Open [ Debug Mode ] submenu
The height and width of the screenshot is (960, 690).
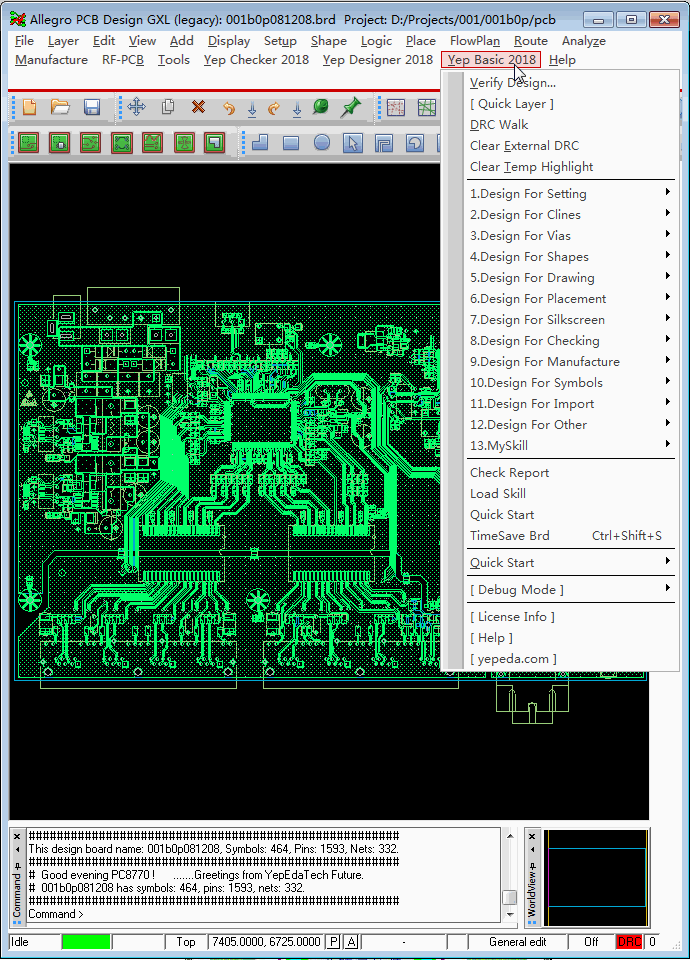coord(571,590)
